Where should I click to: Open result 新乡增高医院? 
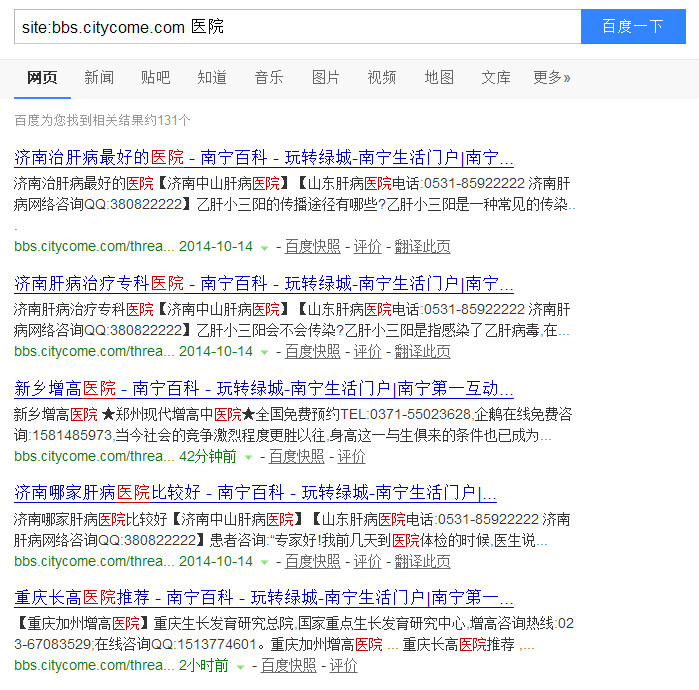(x=263, y=389)
